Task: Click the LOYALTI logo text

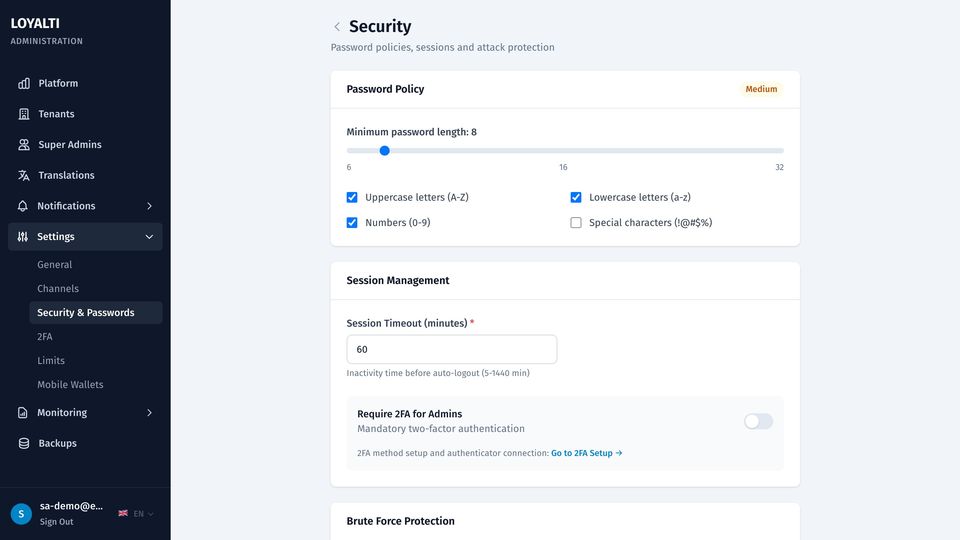Action: pos(35,23)
